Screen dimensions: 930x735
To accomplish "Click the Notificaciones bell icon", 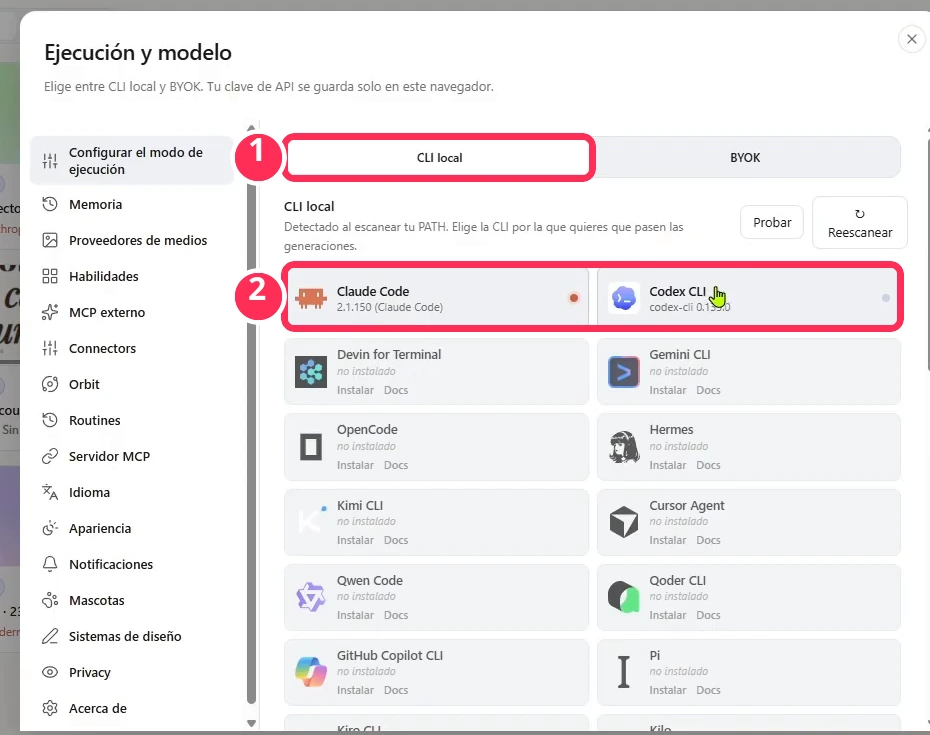I will [x=50, y=564].
